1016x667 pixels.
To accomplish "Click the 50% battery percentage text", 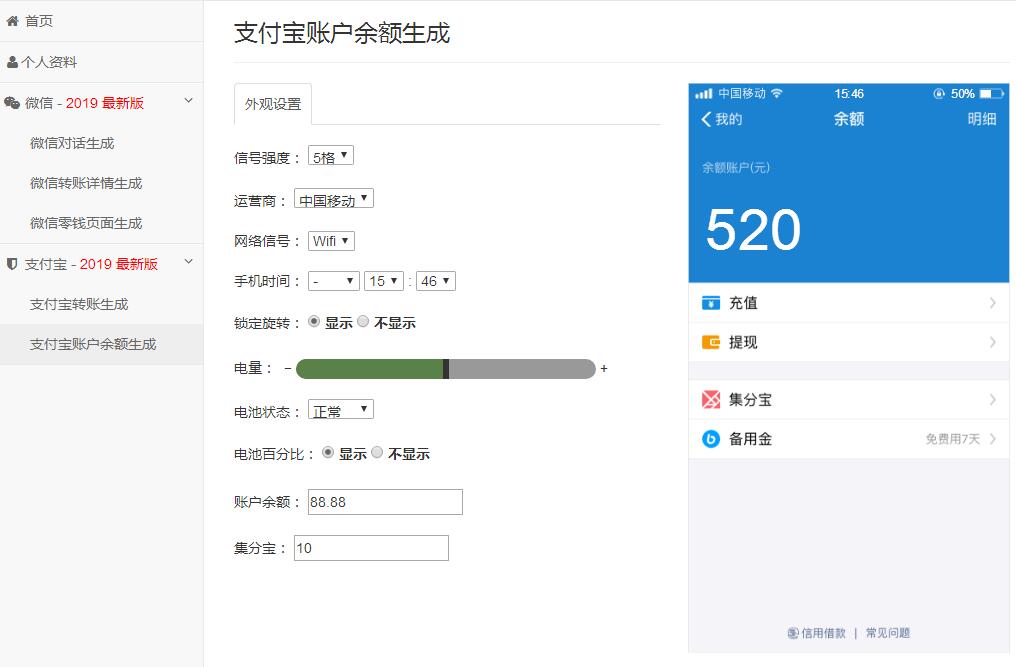I will [962, 94].
